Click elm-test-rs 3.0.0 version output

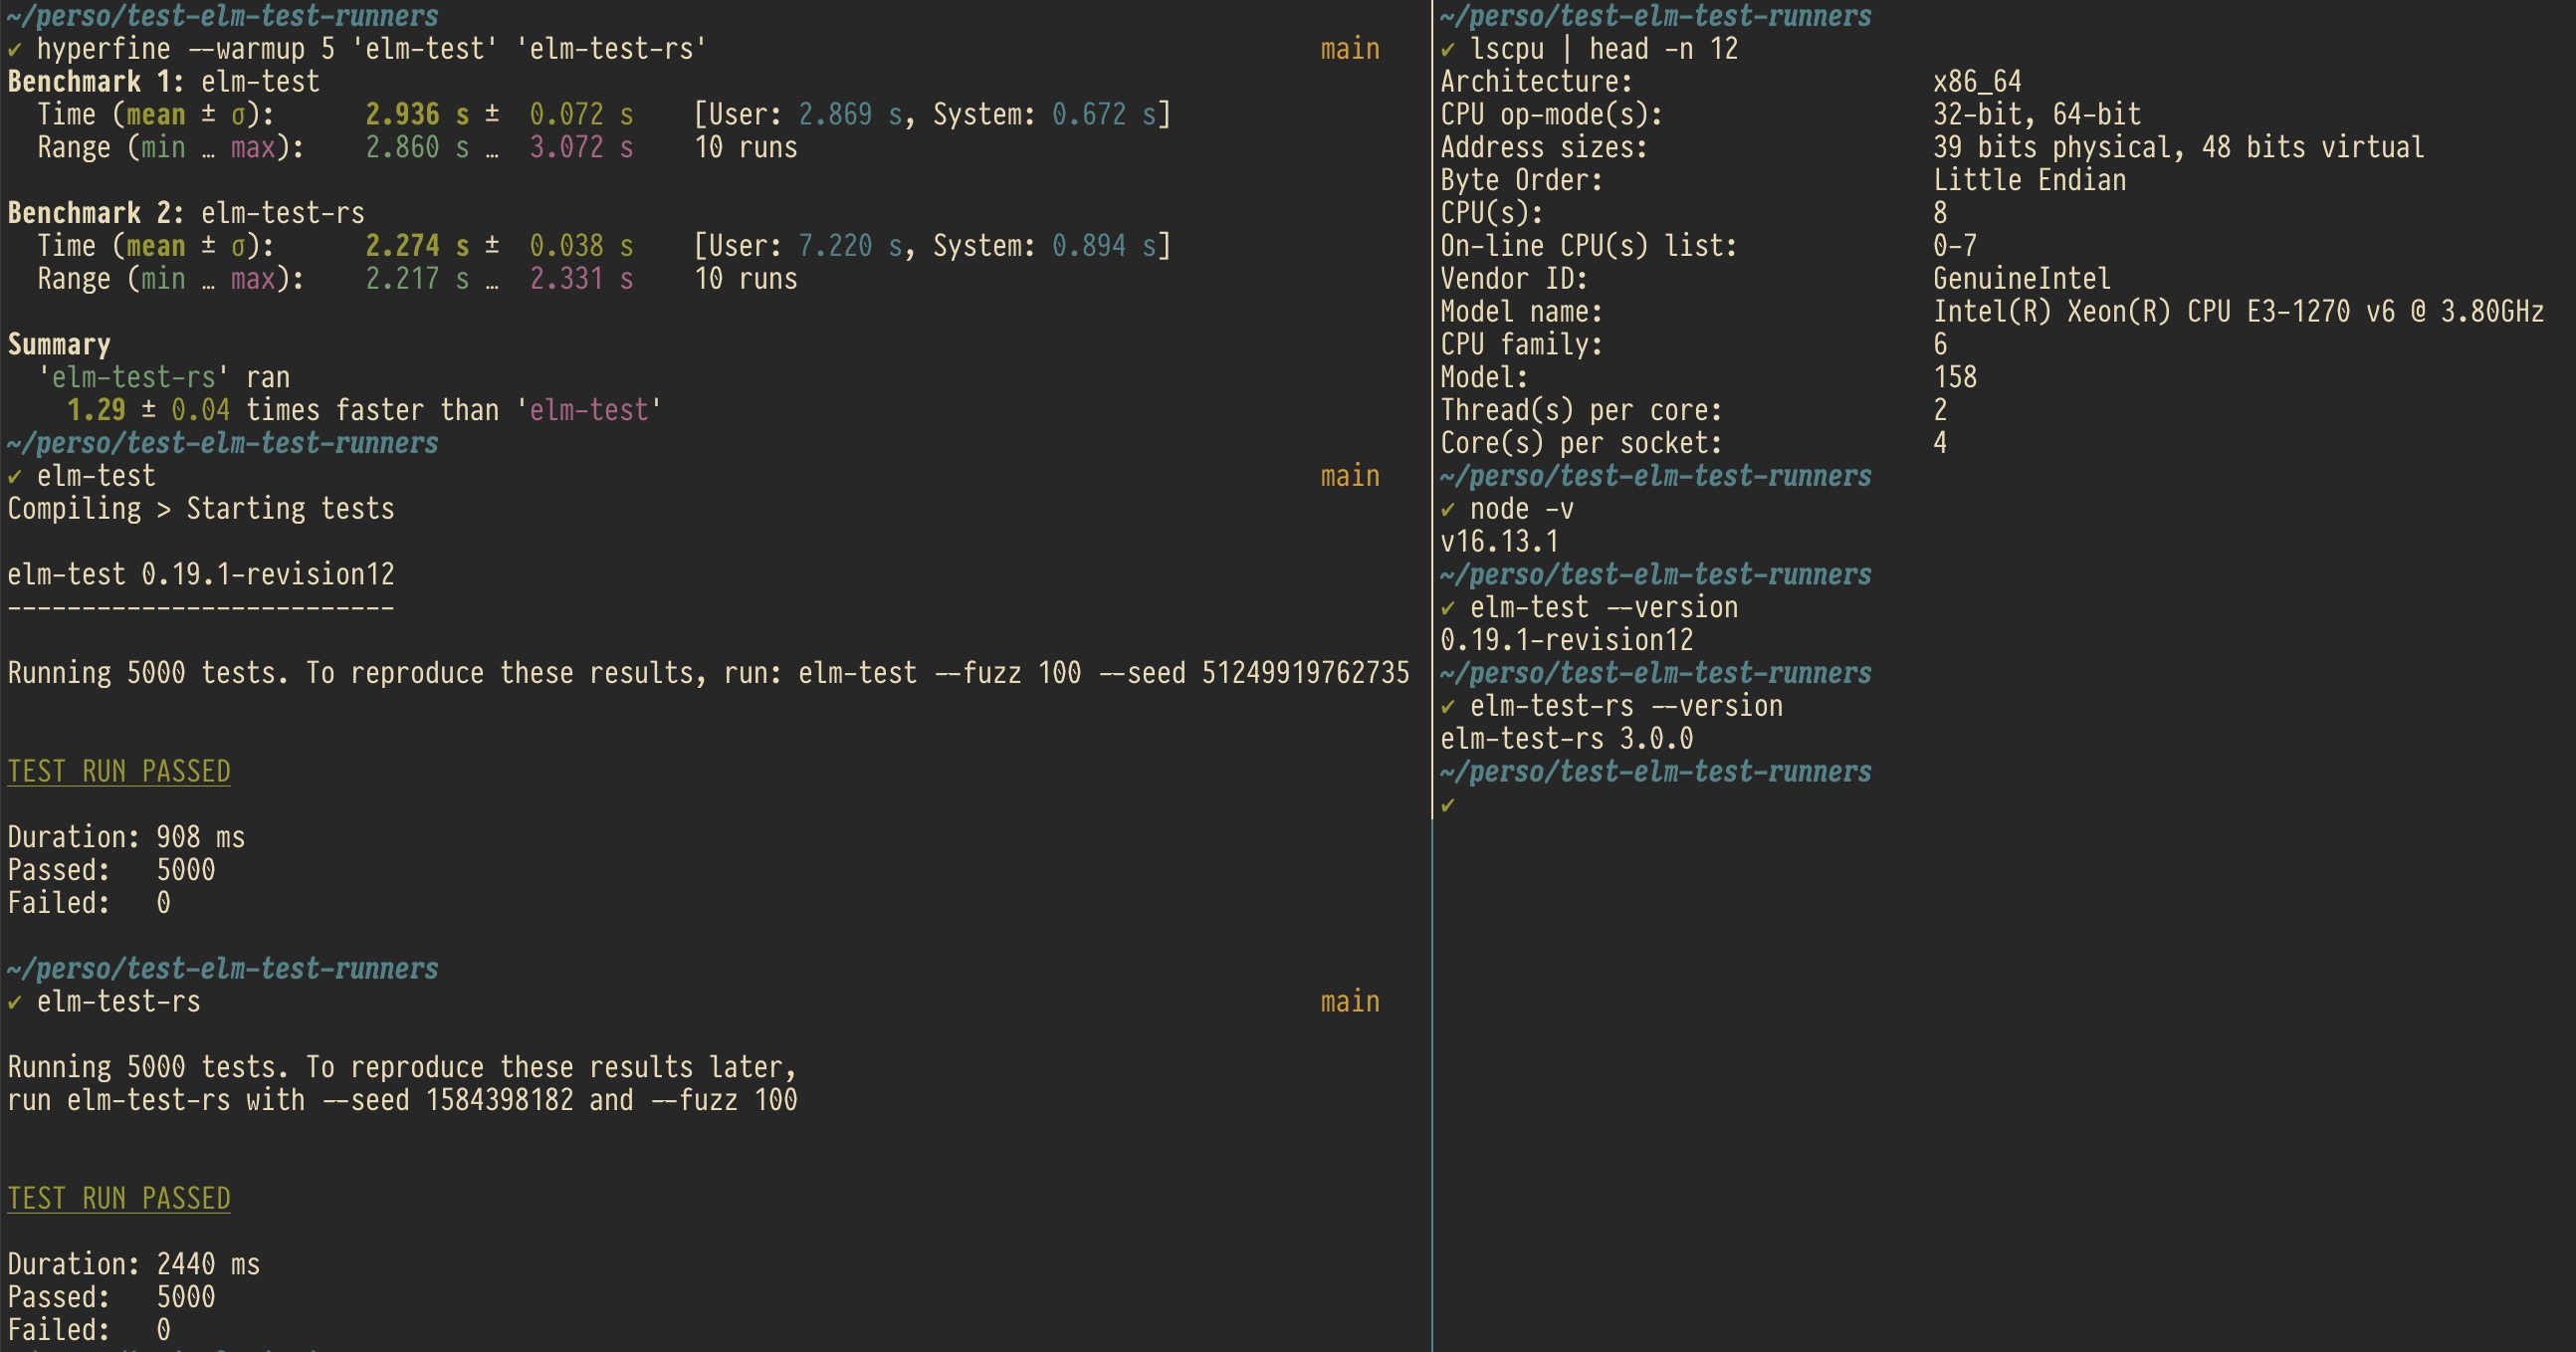pos(1566,739)
